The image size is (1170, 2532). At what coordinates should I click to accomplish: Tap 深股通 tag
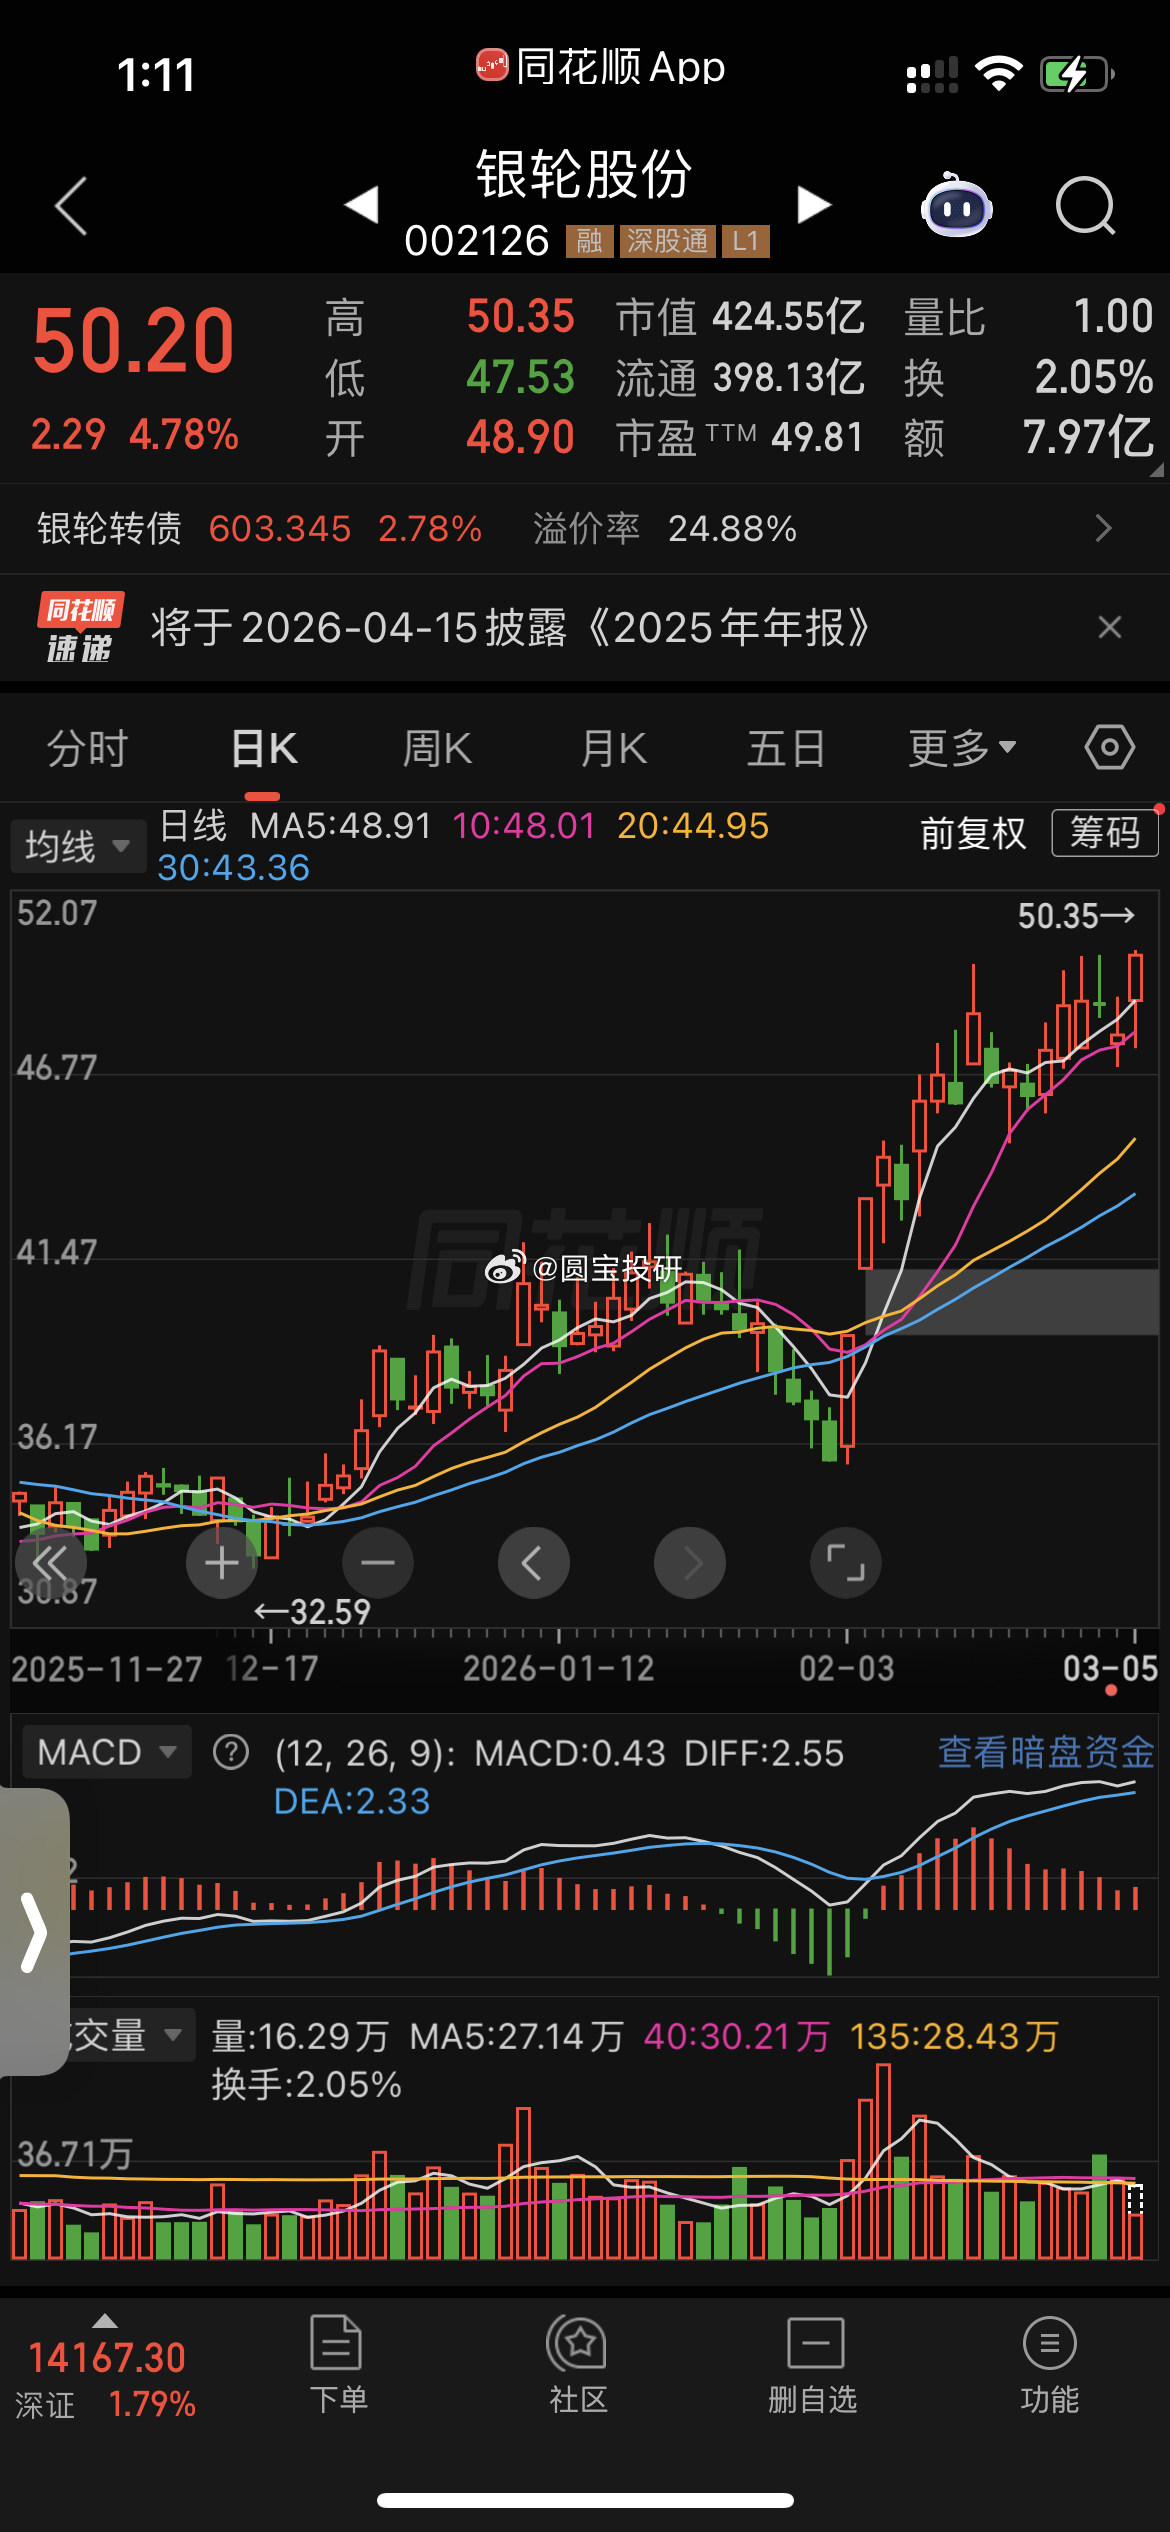(667, 241)
